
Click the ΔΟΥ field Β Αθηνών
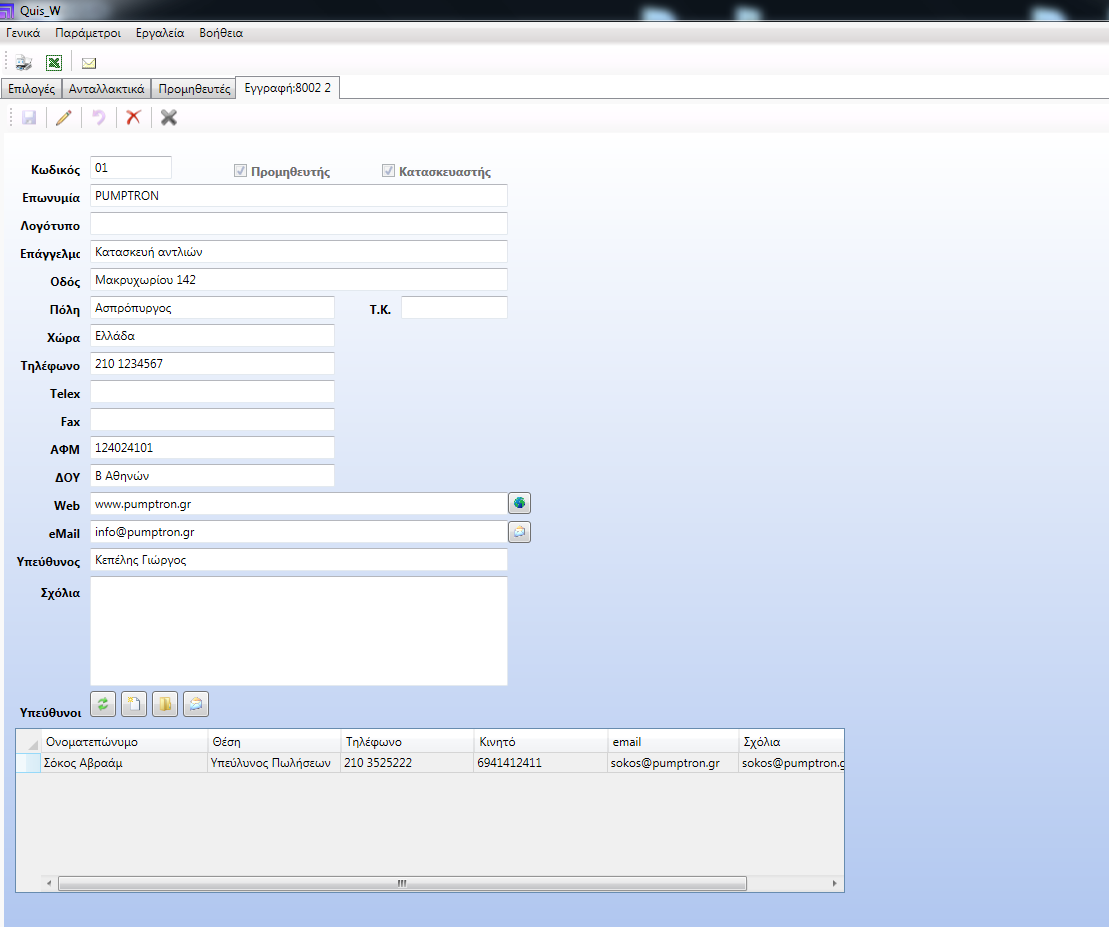[x=212, y=476]
